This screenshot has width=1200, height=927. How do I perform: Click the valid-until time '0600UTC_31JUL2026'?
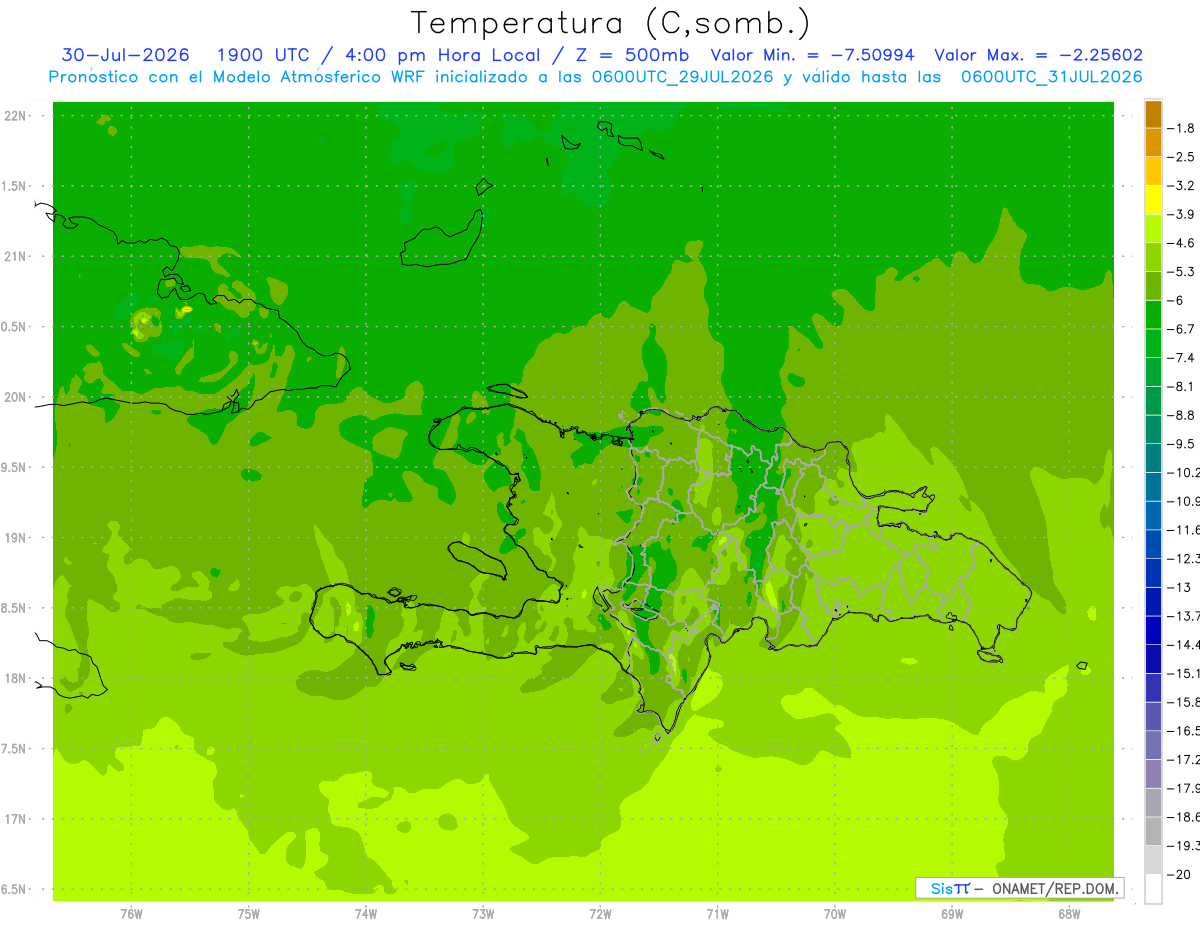point(1052,77)
